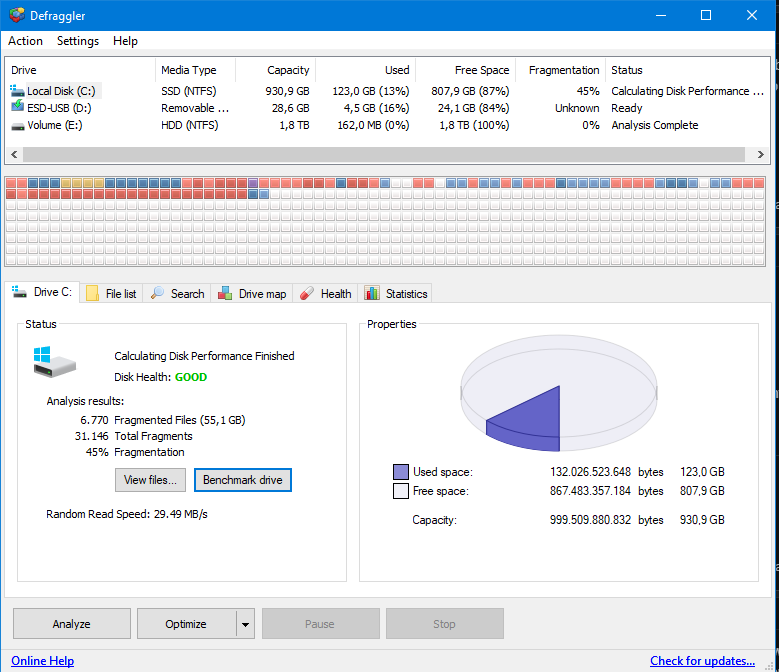Image resolution: width=779 pixels, height=672 pixels.
Task: Select the ESD-USB (D:) row name
Action: (x=59, y=108)
